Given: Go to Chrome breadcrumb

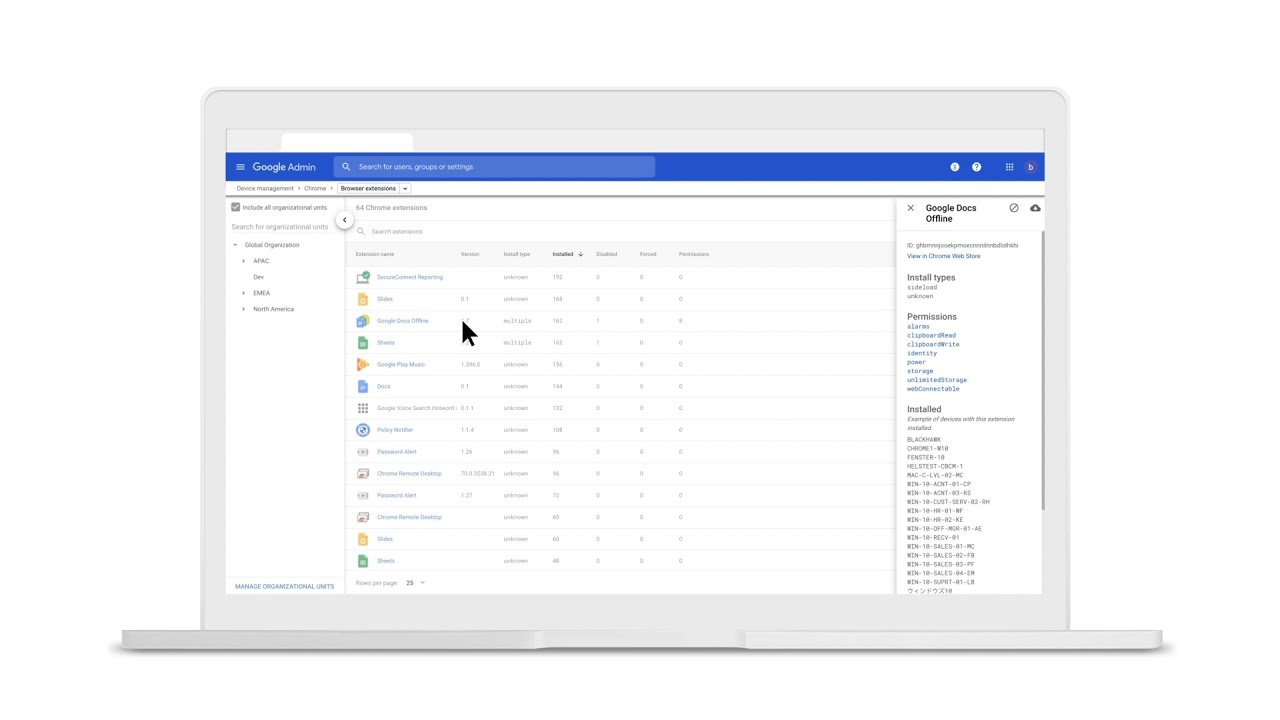Looking at the screenshot, I should [x=315, y=188].
